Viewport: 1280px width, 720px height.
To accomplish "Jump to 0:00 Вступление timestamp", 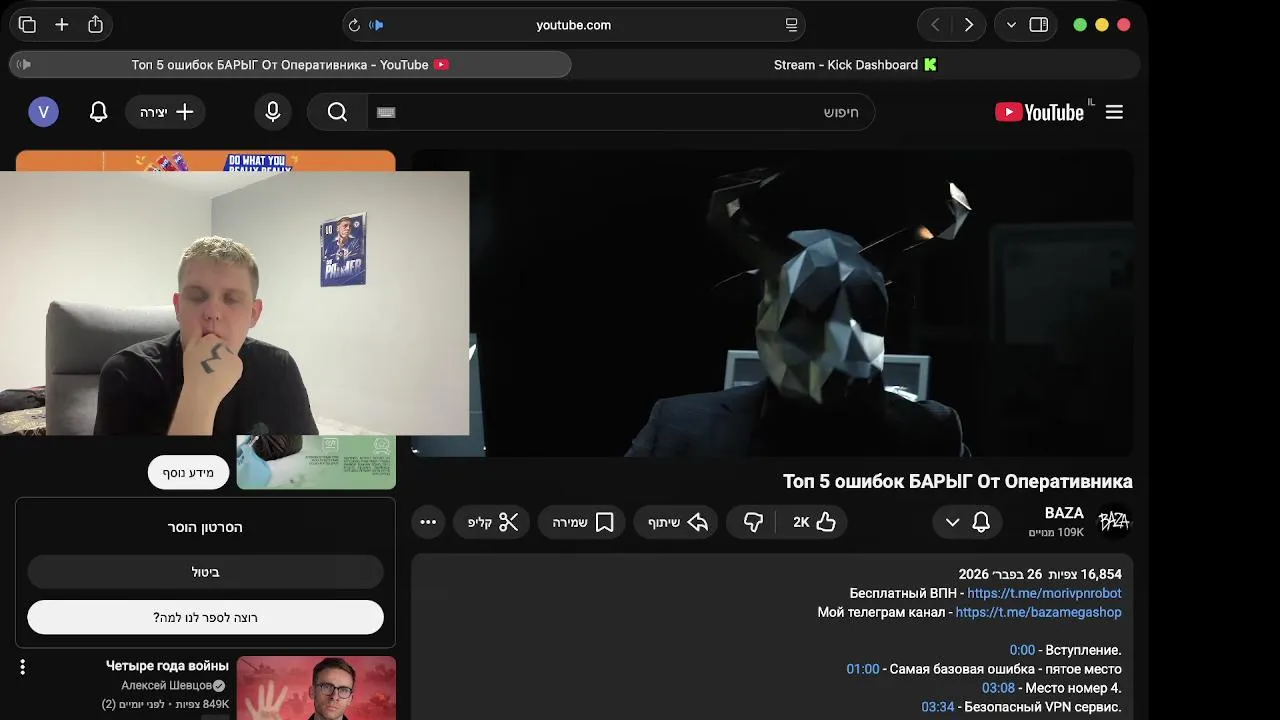I will (1022, 650).
